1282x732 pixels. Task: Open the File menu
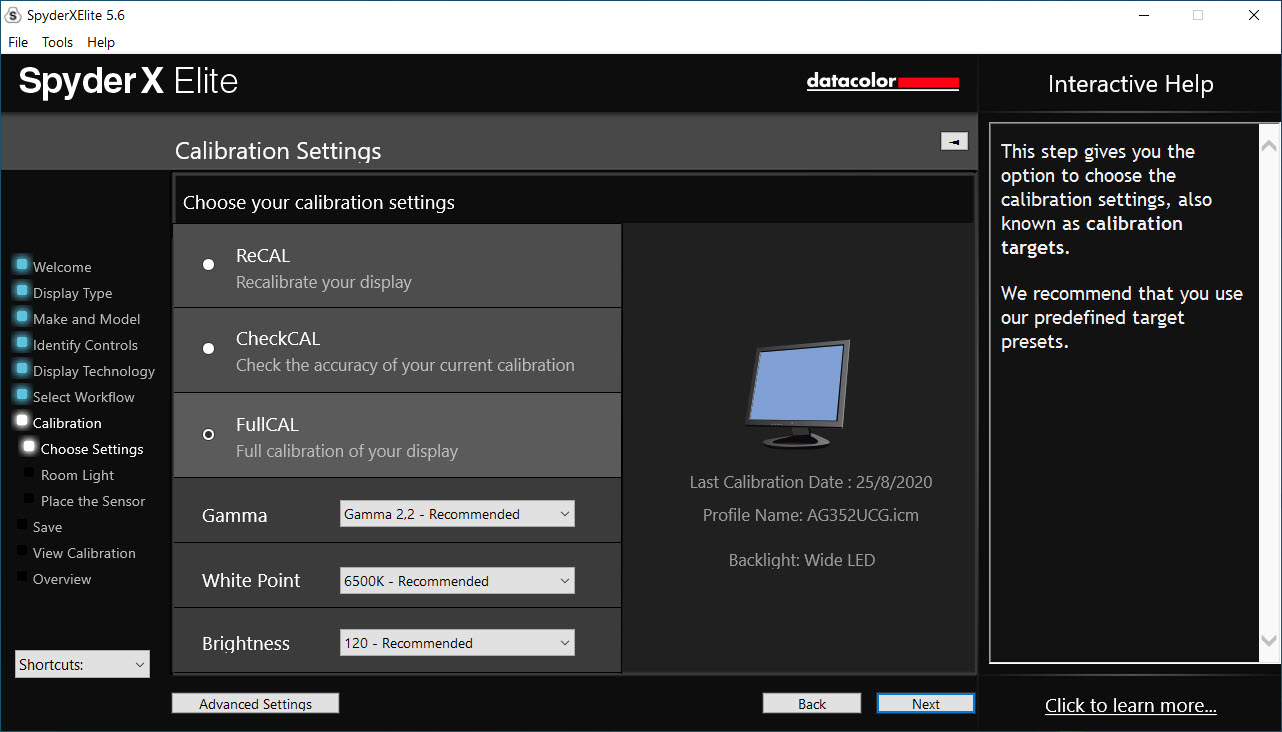pyautogui.click(x=18, y=42)
